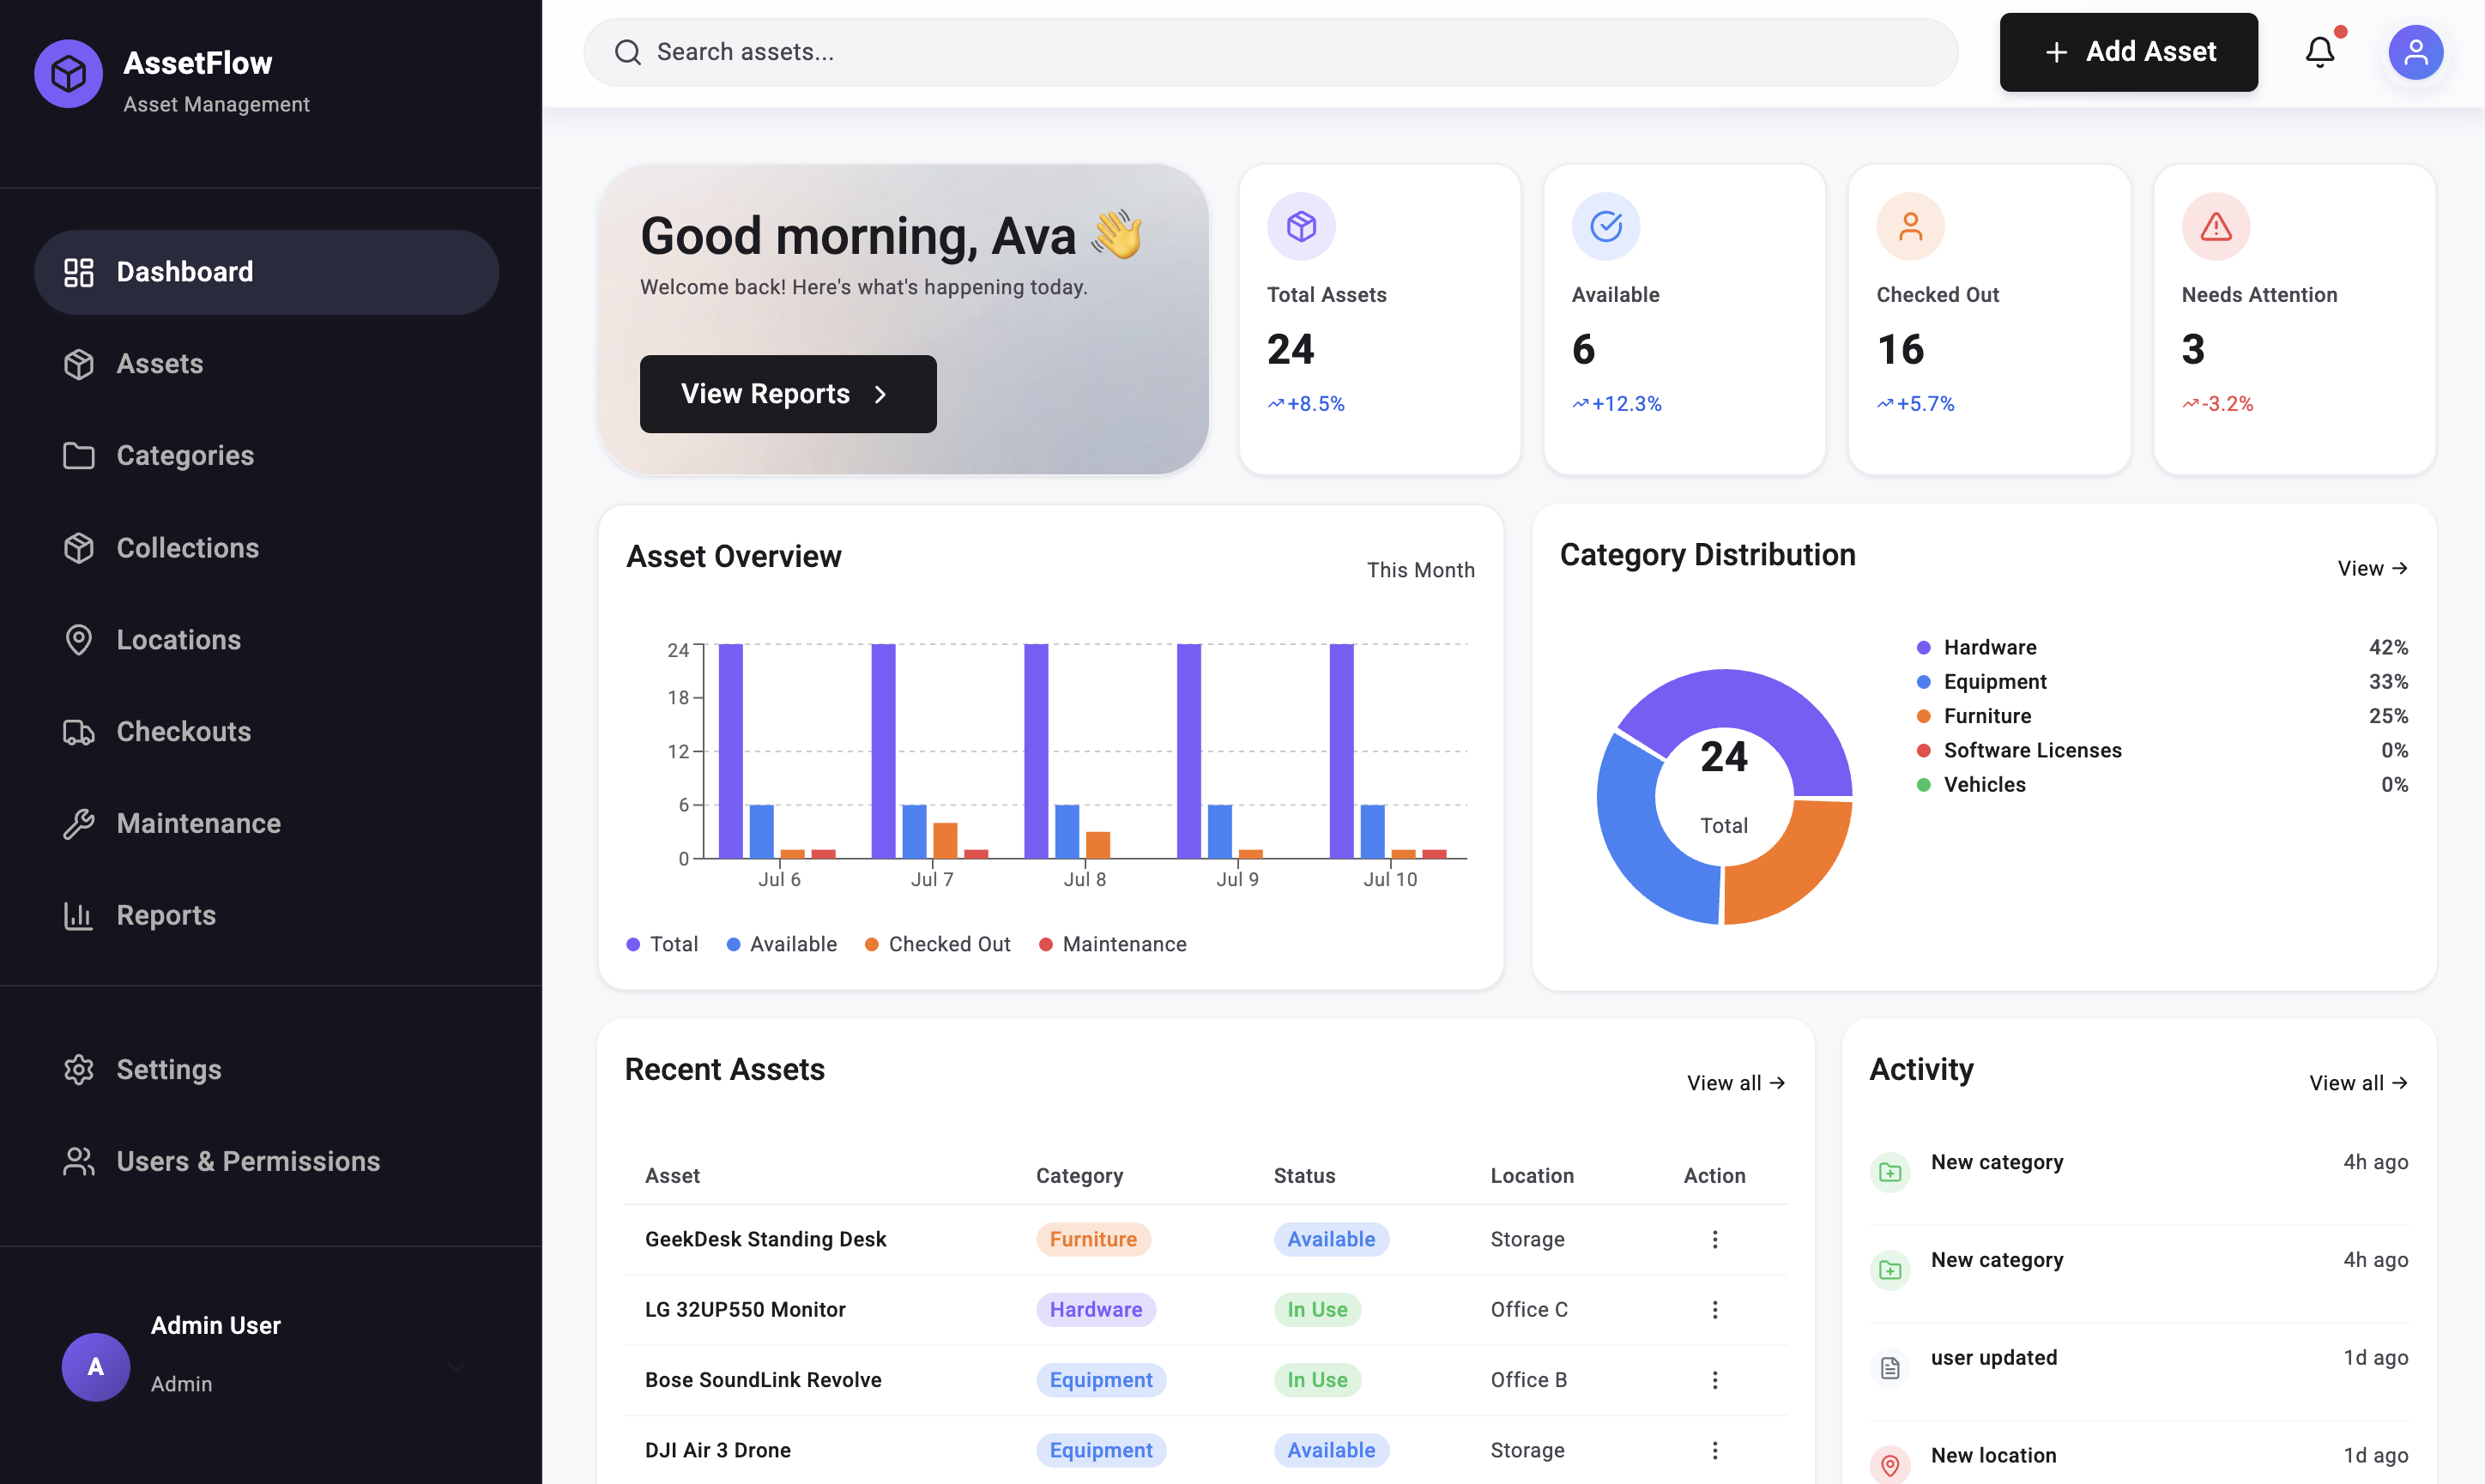Click the Furniture category tag
The width and height of the screenshot is (2485, 1484).
(1093, 1240)
